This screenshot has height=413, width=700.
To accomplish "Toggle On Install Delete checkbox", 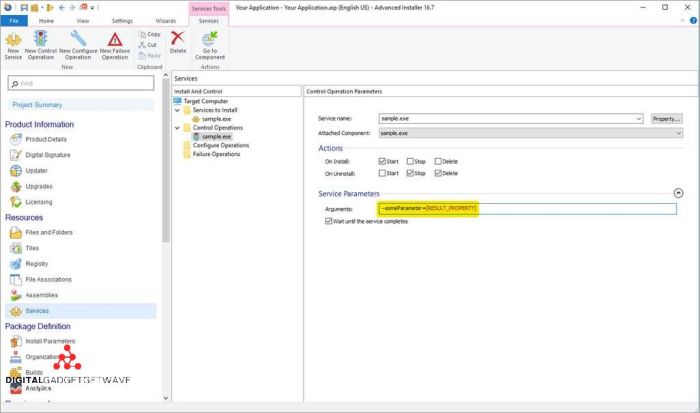I will 438,161.
